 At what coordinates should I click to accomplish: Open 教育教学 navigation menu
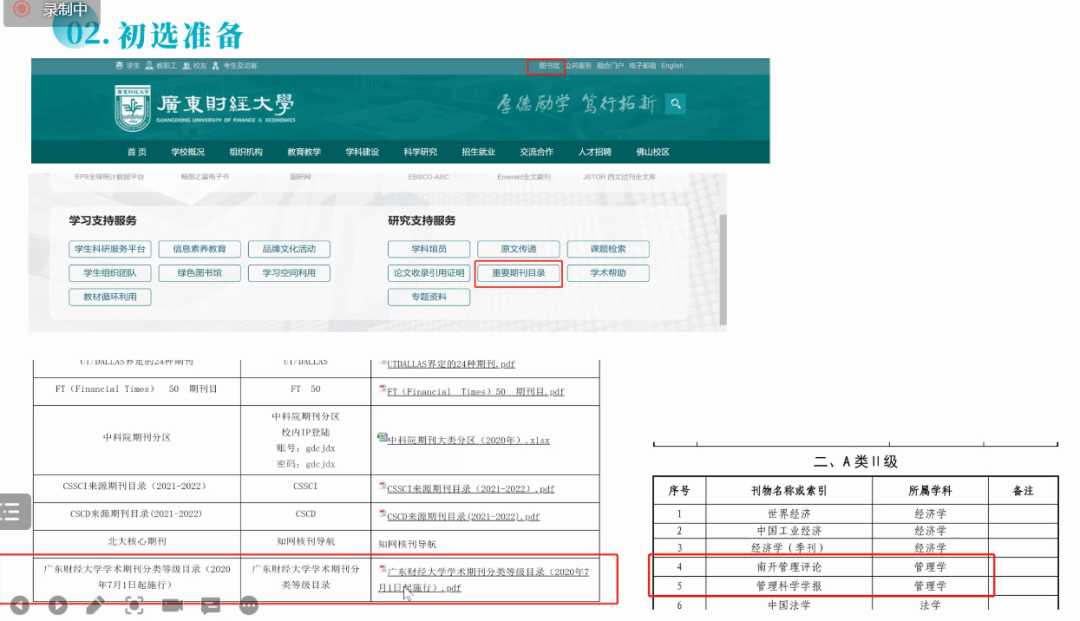pos(304,151)
